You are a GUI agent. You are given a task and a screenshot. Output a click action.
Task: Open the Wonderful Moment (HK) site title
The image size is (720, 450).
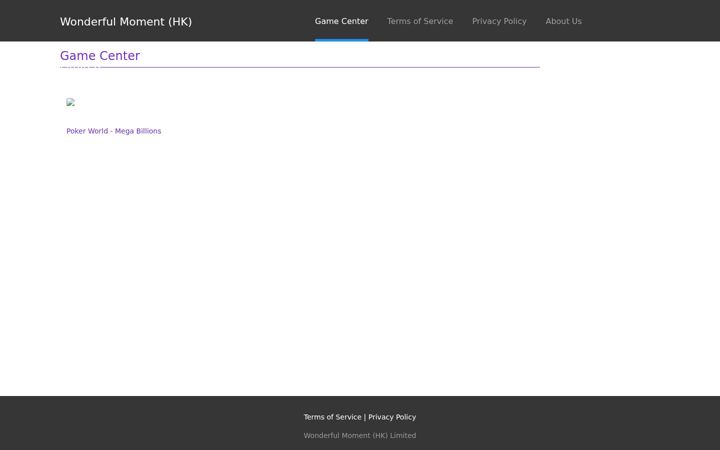pos(126,22)
